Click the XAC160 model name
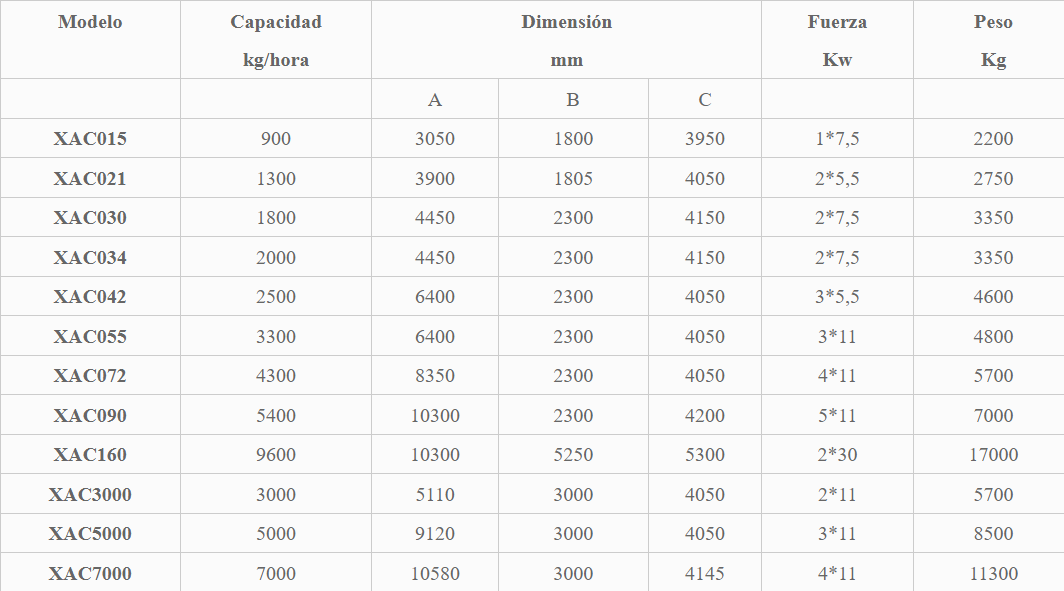 point(90,455)
